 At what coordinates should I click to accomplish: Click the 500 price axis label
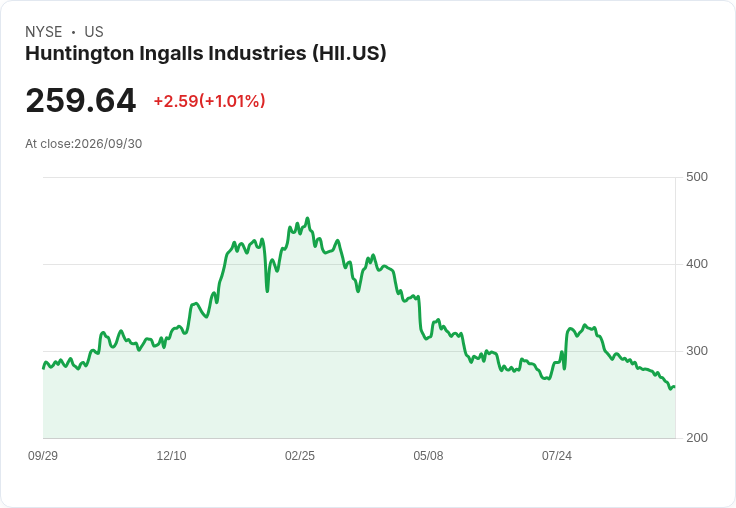[697, 177]
